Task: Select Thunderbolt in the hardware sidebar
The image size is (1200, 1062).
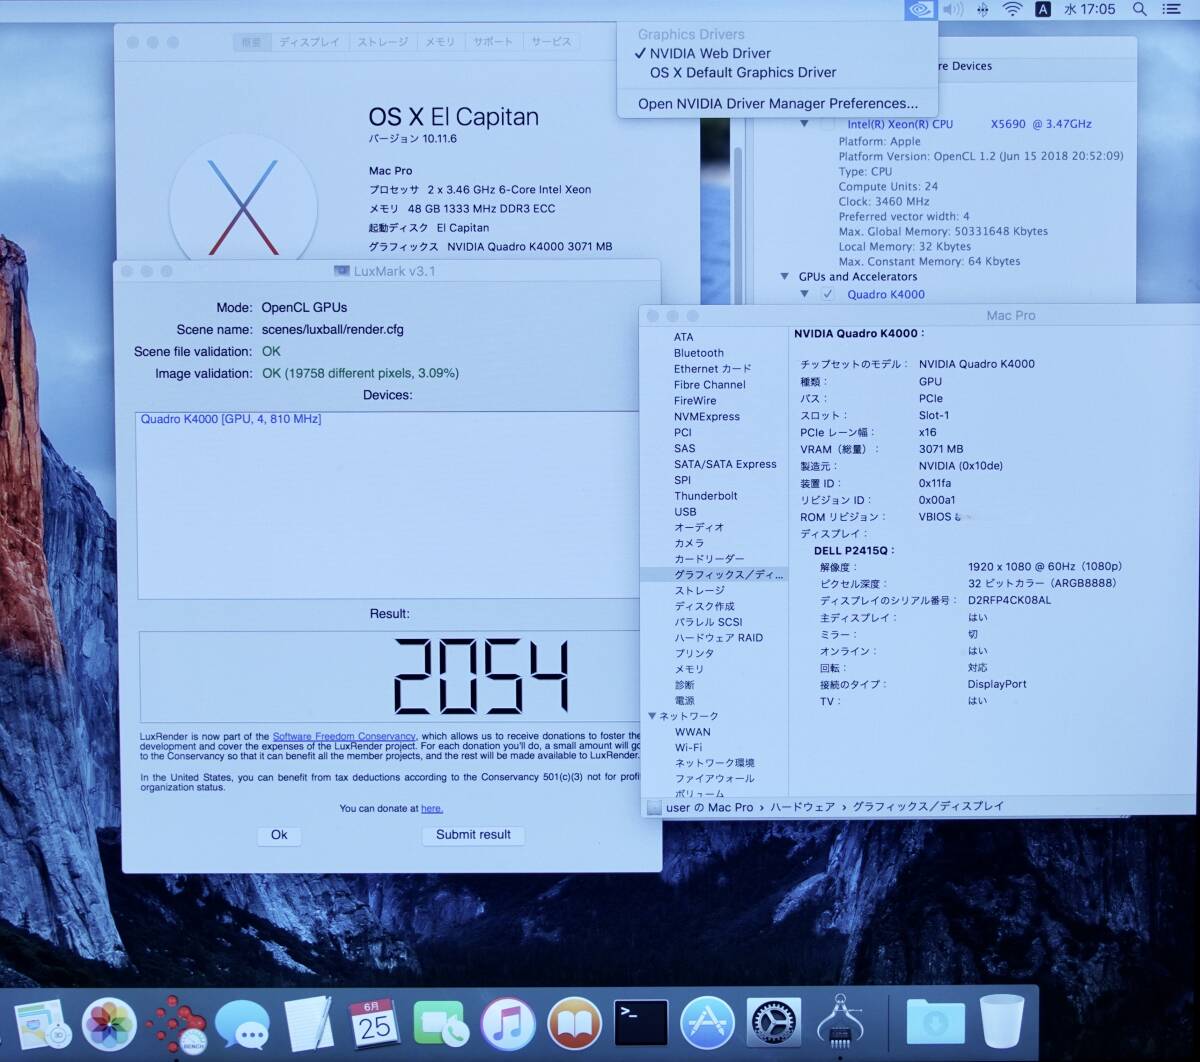Action: [705, 496]
